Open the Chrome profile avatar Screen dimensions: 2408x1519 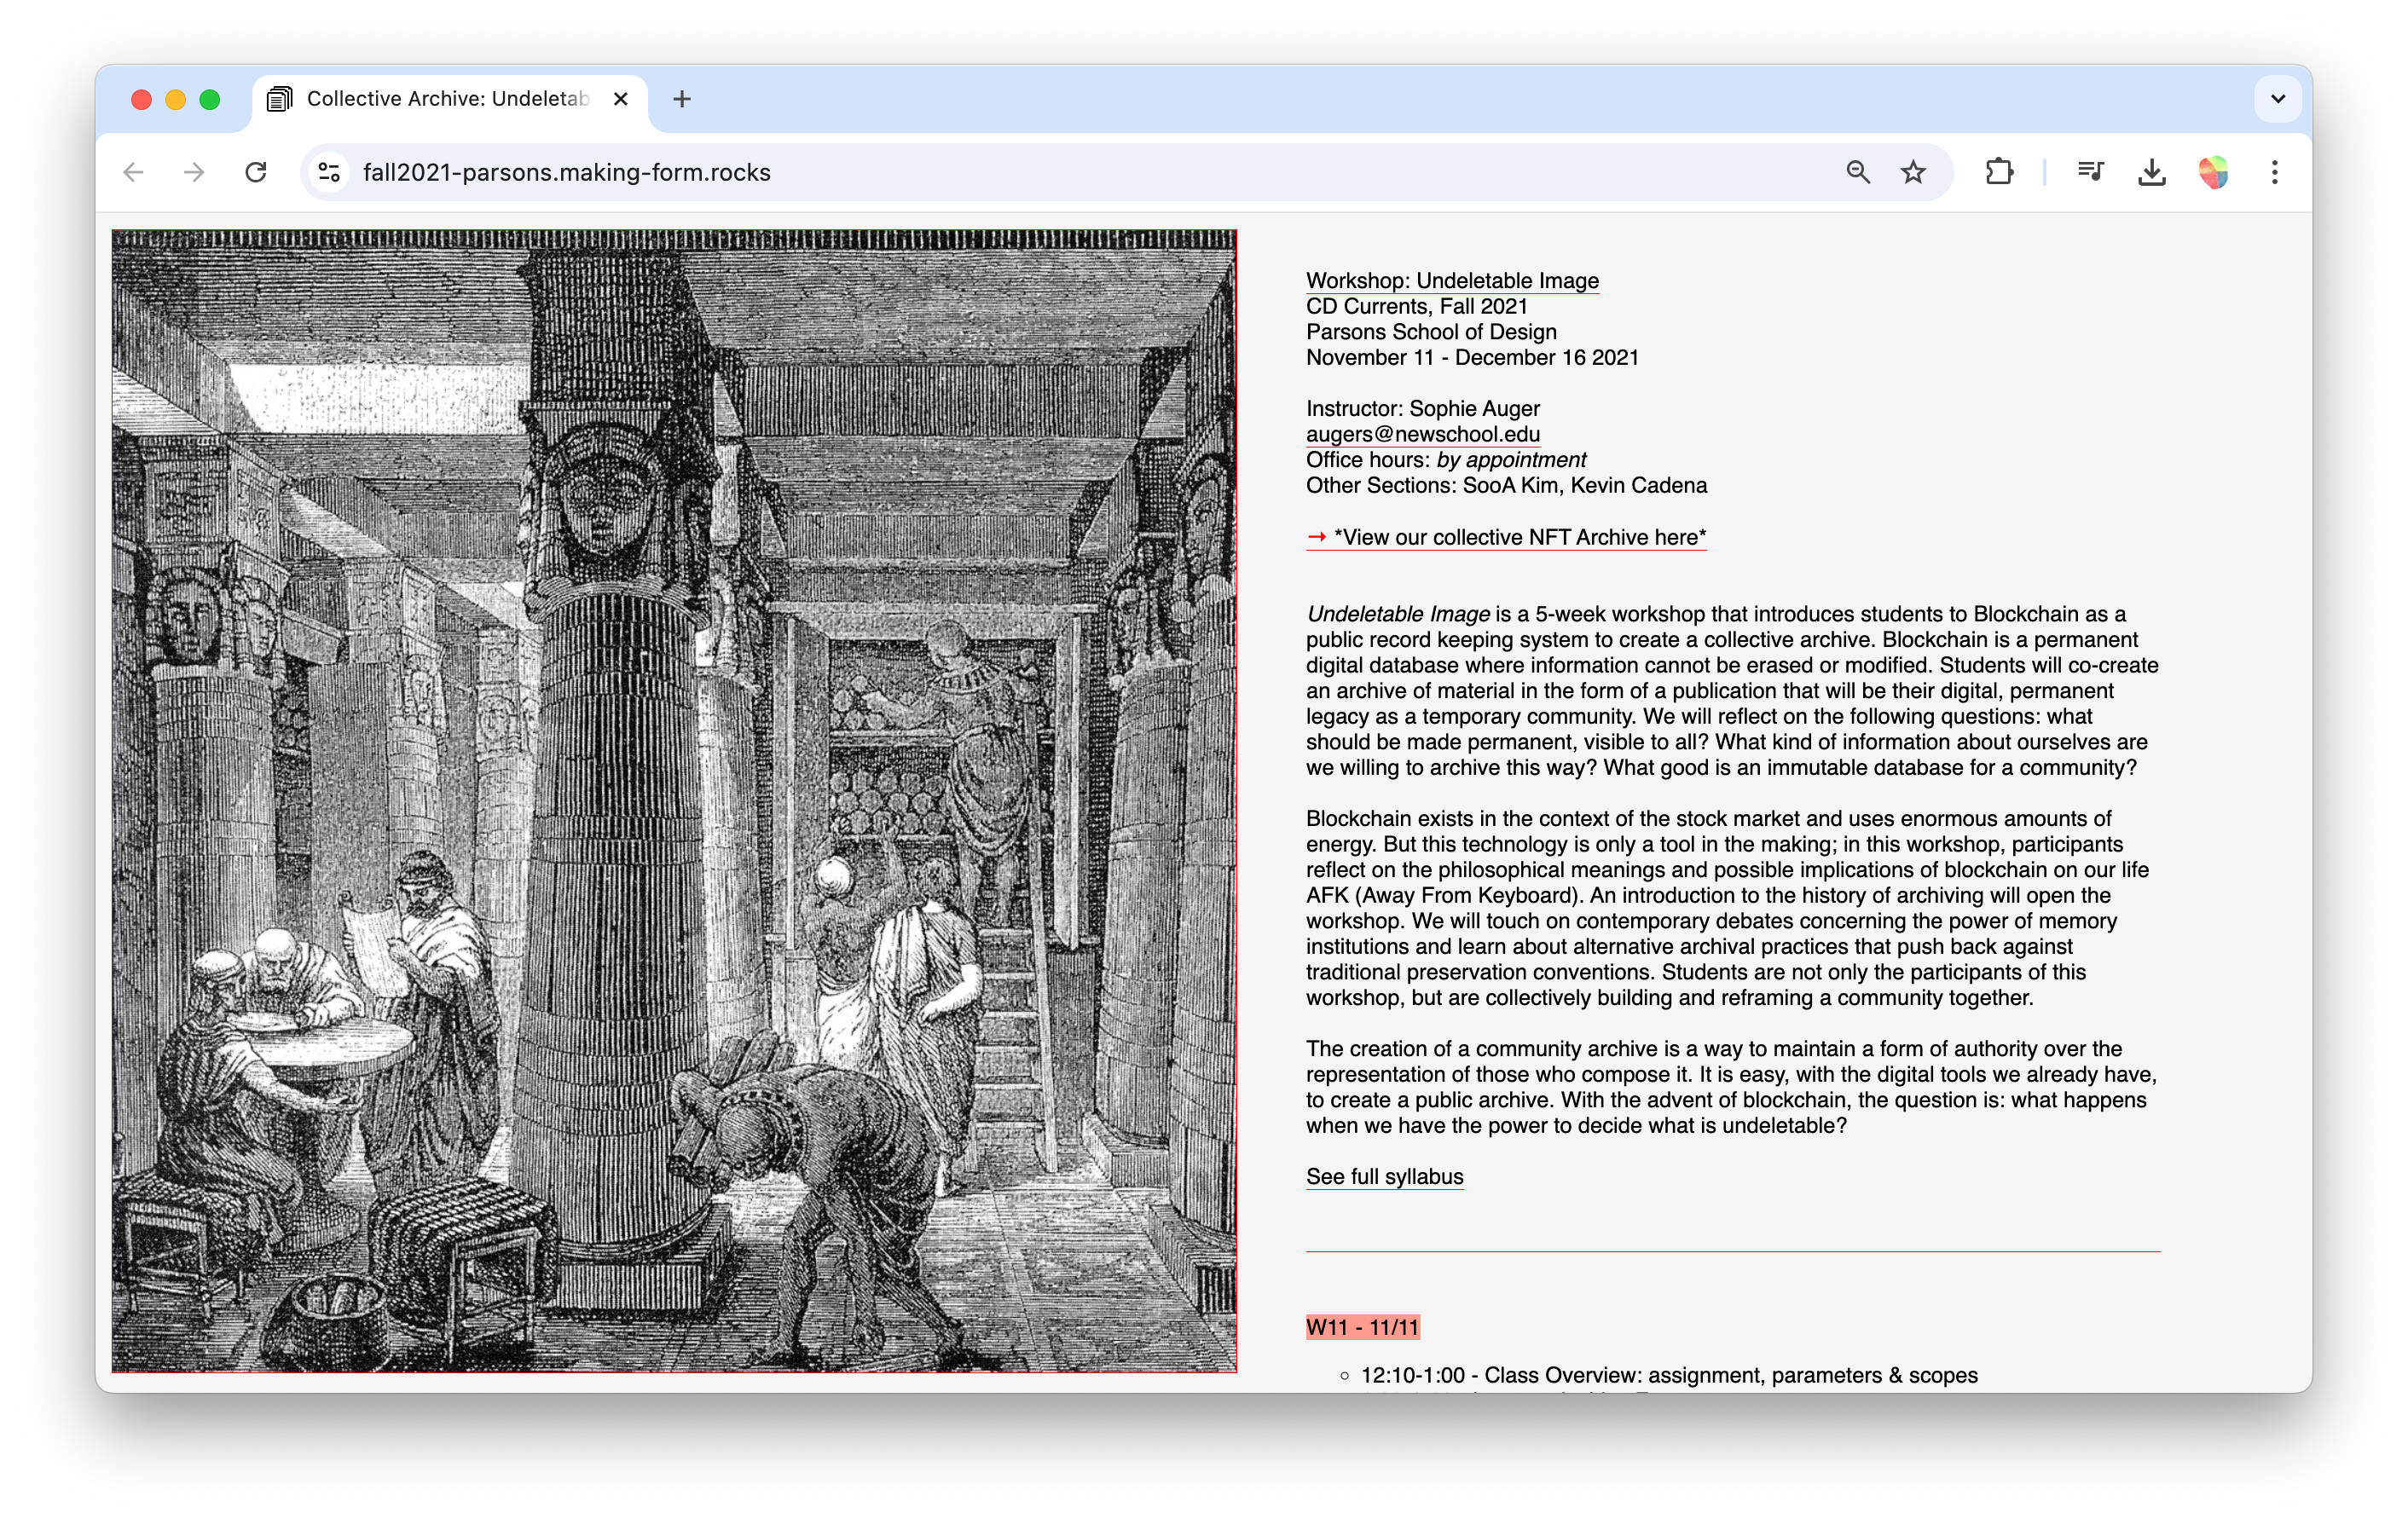pyautogui.click(x=2213, y=172)
